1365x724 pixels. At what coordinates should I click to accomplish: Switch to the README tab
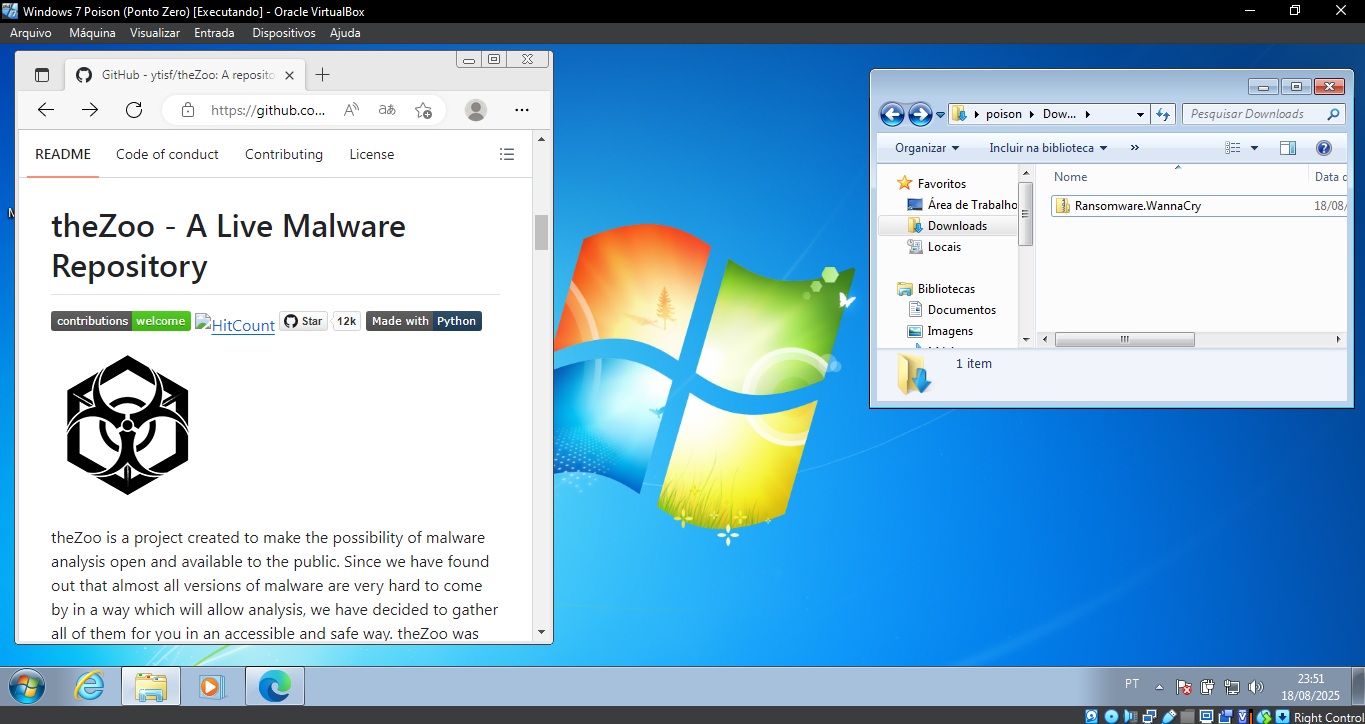click(63, 155)
